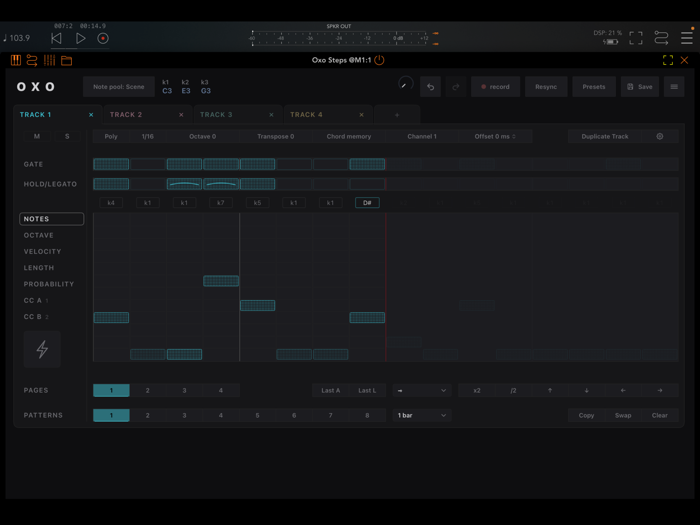Select the D# note label on step eight
Screen dimensions: 700x525
pyautogui.click(x=367, y=203)
